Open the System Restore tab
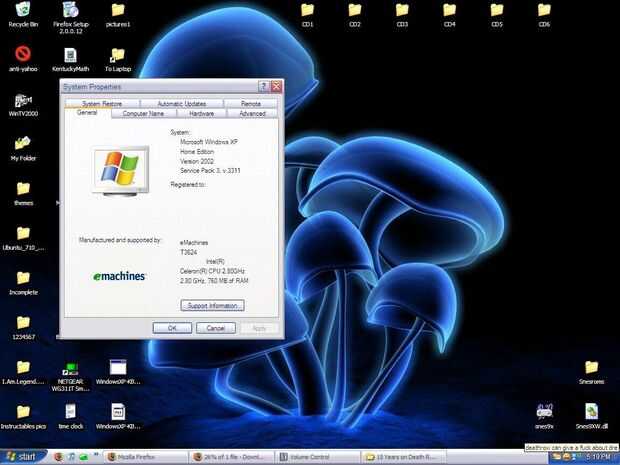 click(102, 104)
